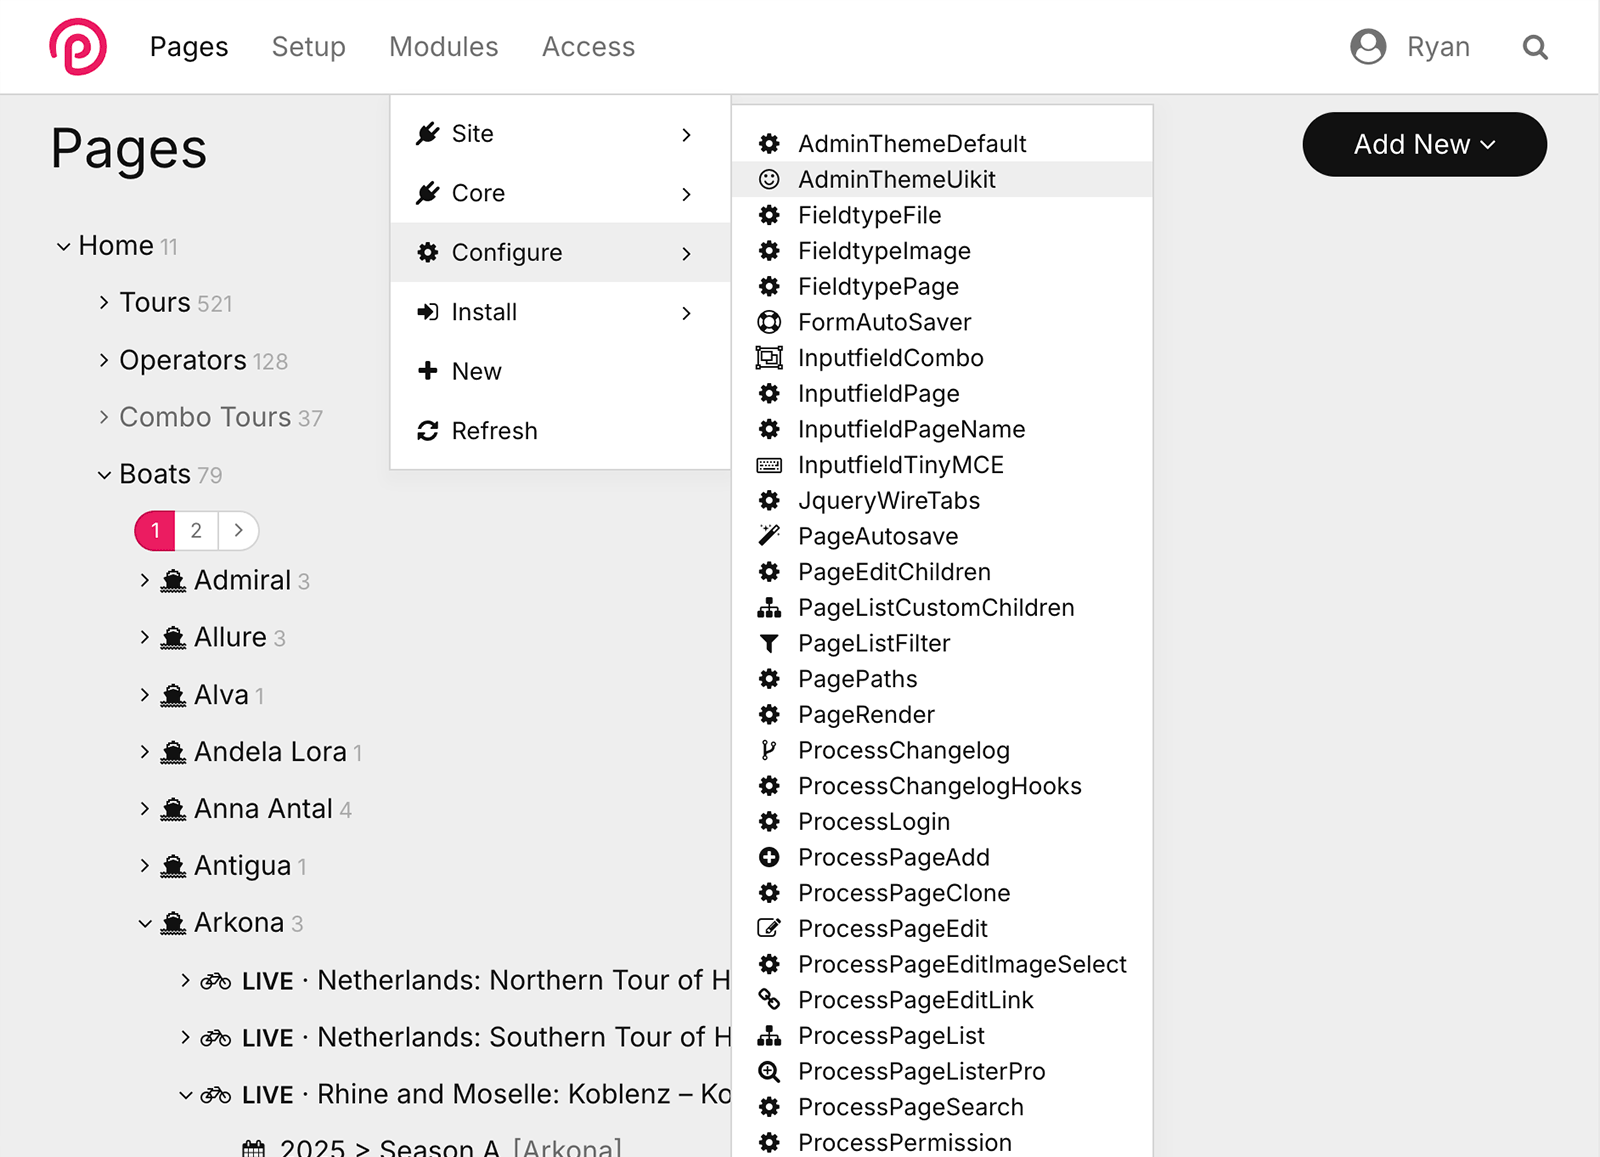Click the ProcessWire logo icon
1600x1157 pixels.
[78, 47]
